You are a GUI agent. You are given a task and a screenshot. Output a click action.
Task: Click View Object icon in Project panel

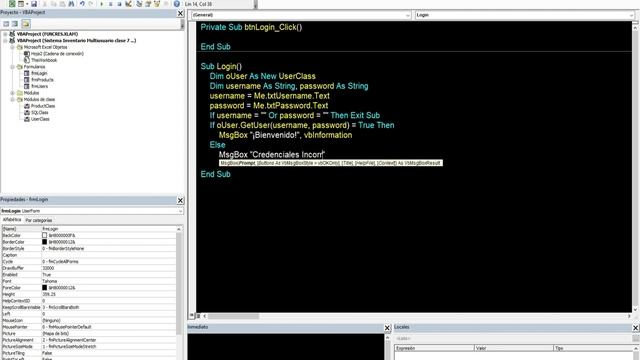[x=15, y=24]
